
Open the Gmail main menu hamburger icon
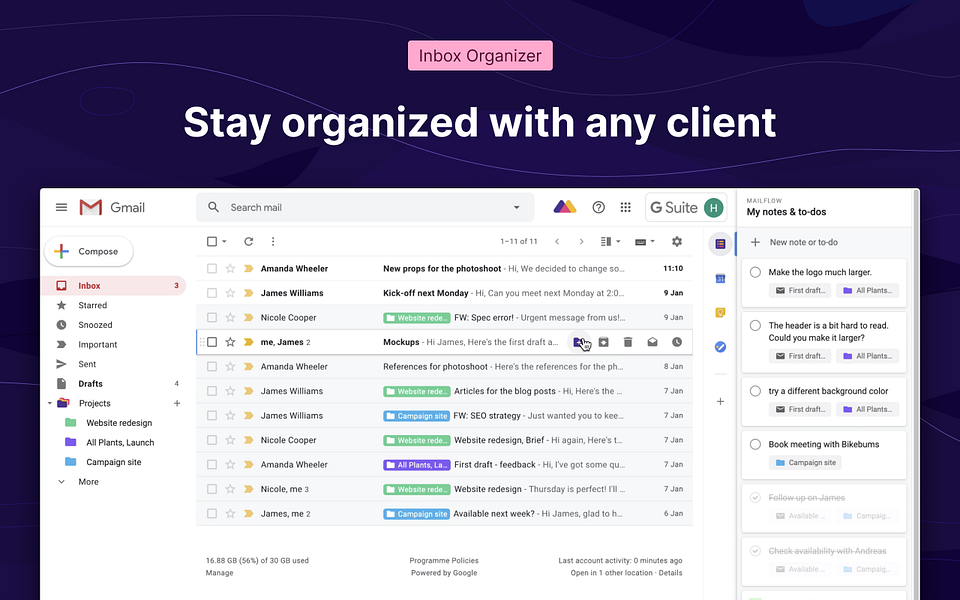61,208
